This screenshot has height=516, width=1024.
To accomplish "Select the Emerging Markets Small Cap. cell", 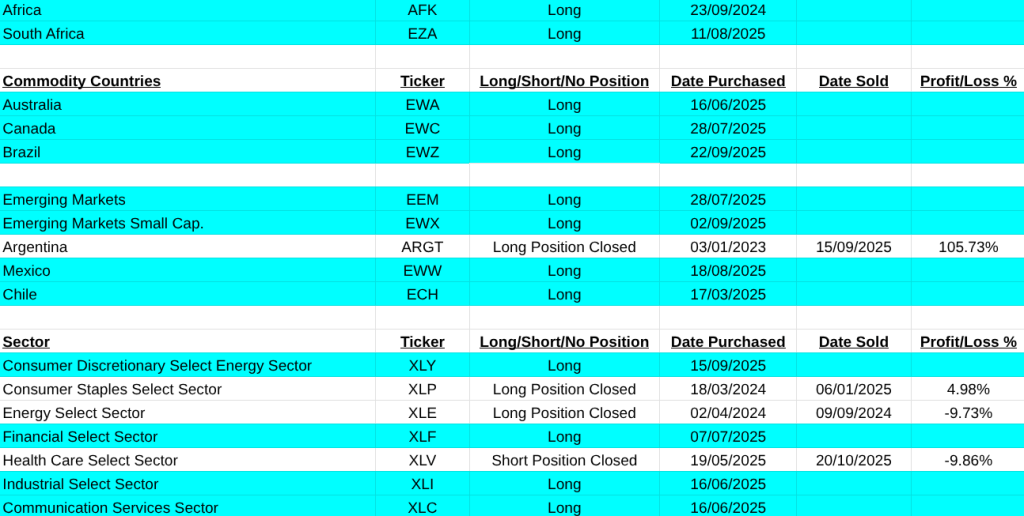I will coord(103,223).
